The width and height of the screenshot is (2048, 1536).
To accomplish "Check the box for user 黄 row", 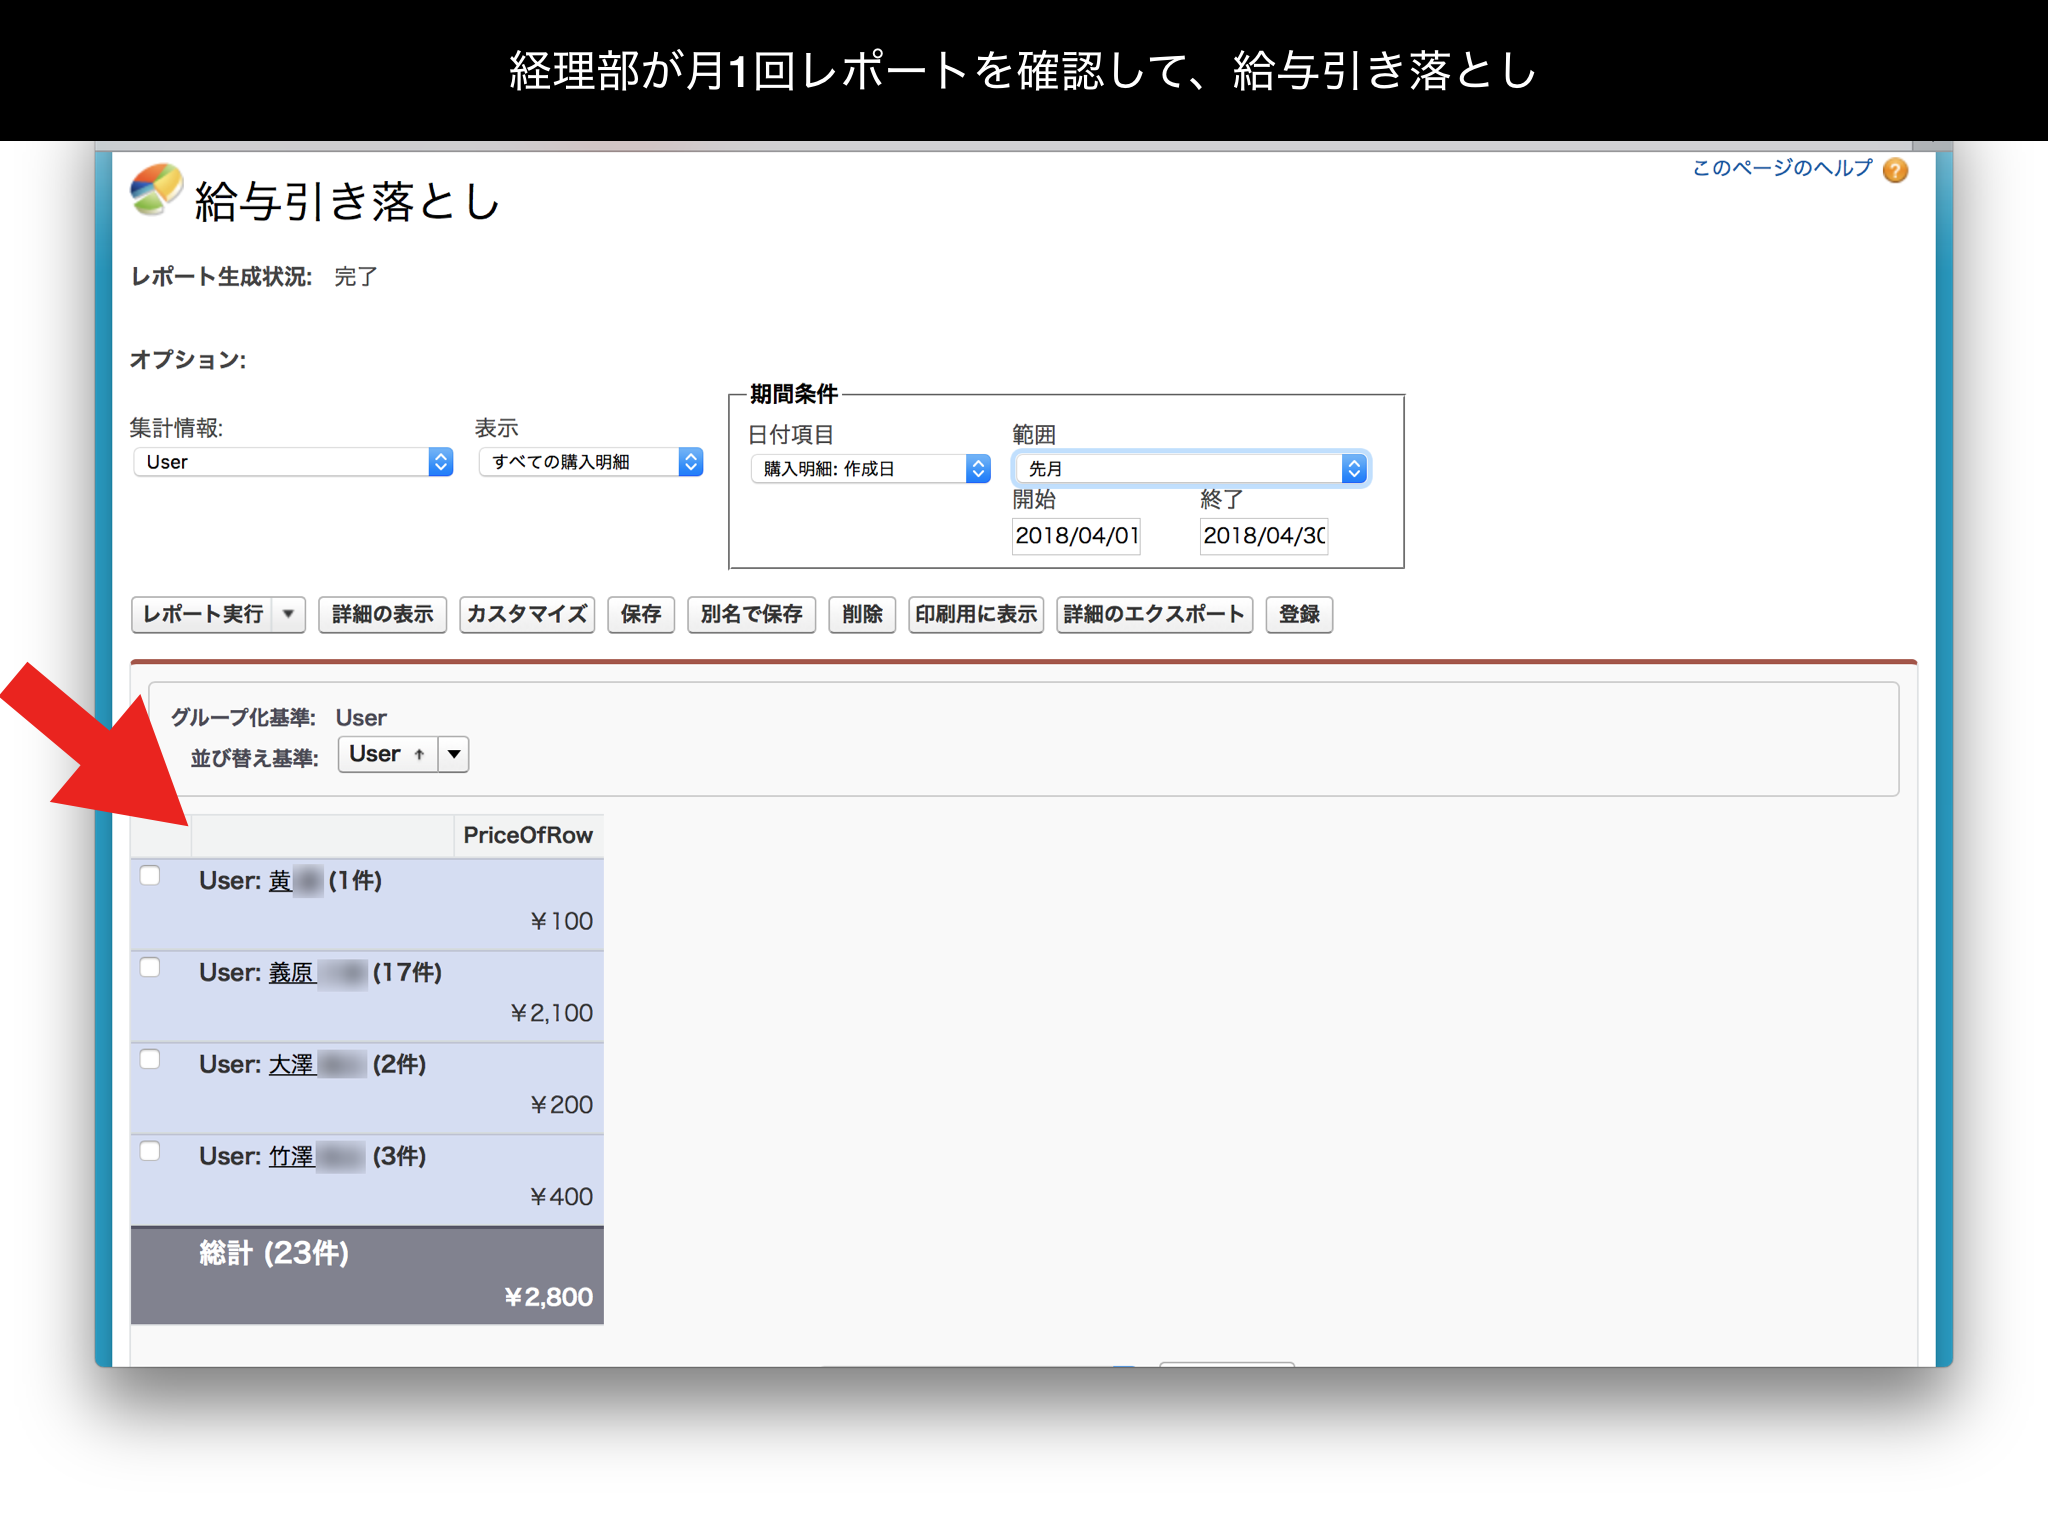I will 150,876.
